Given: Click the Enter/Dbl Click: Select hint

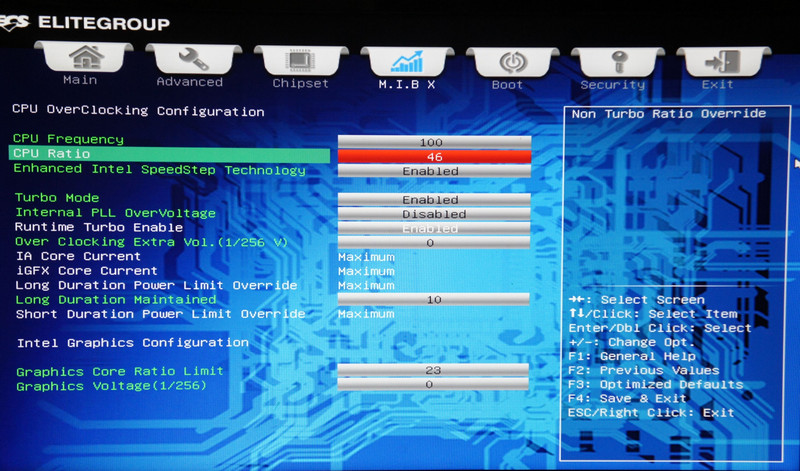Looking at the screenshot, I should click(660, 328).
